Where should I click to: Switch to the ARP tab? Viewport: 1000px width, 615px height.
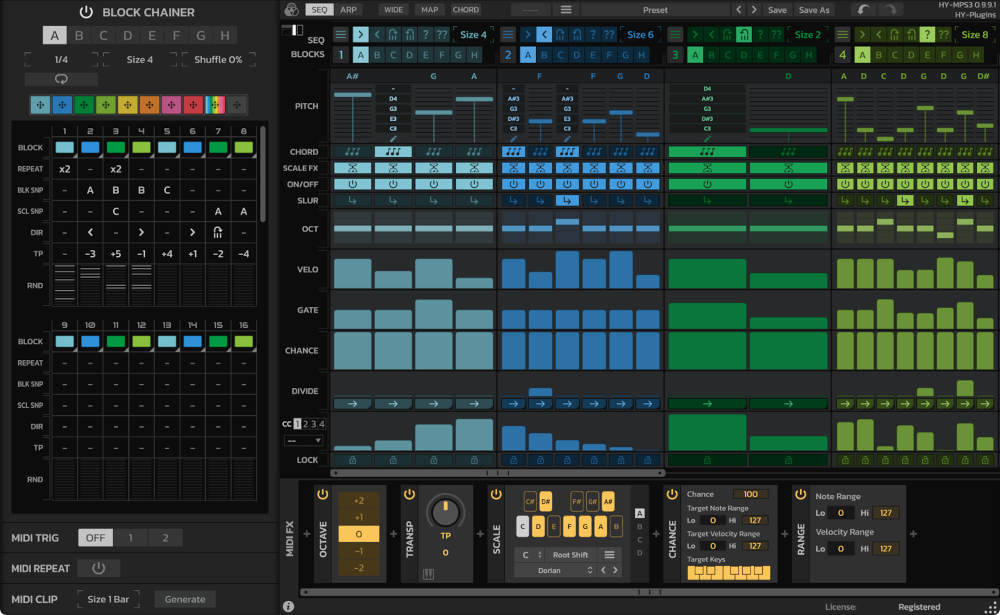click(x=348, y=9)
